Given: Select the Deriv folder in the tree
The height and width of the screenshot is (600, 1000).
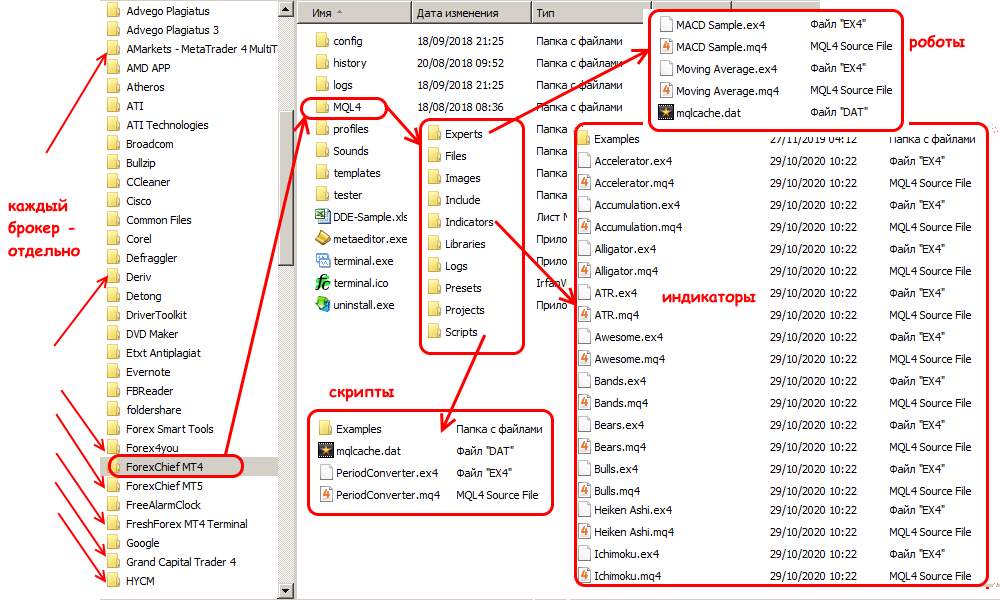Looking at the screenshot, I should click(138, 277).
